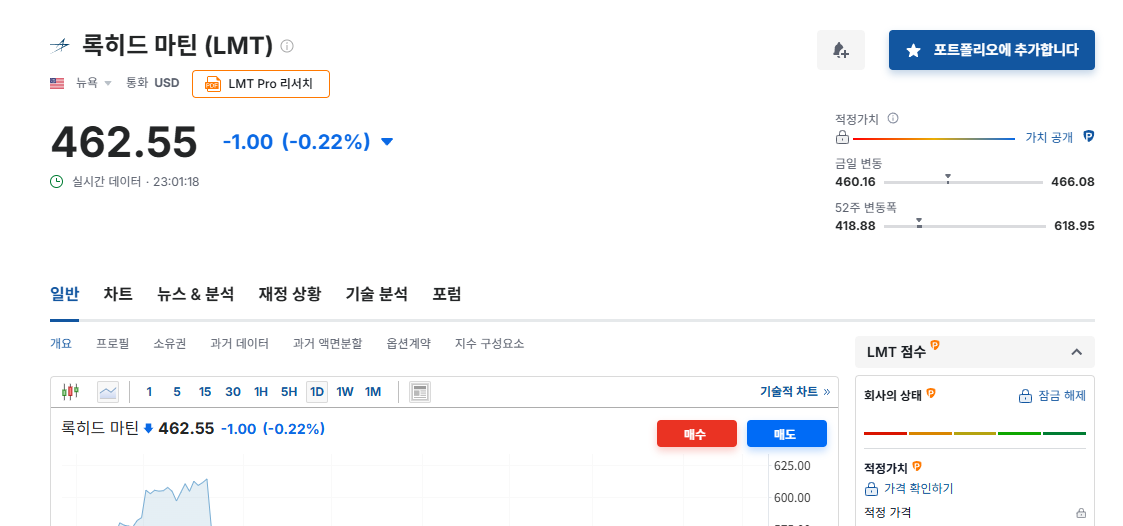Click the Pro badge beside 회사의 상태

point(931,393)
